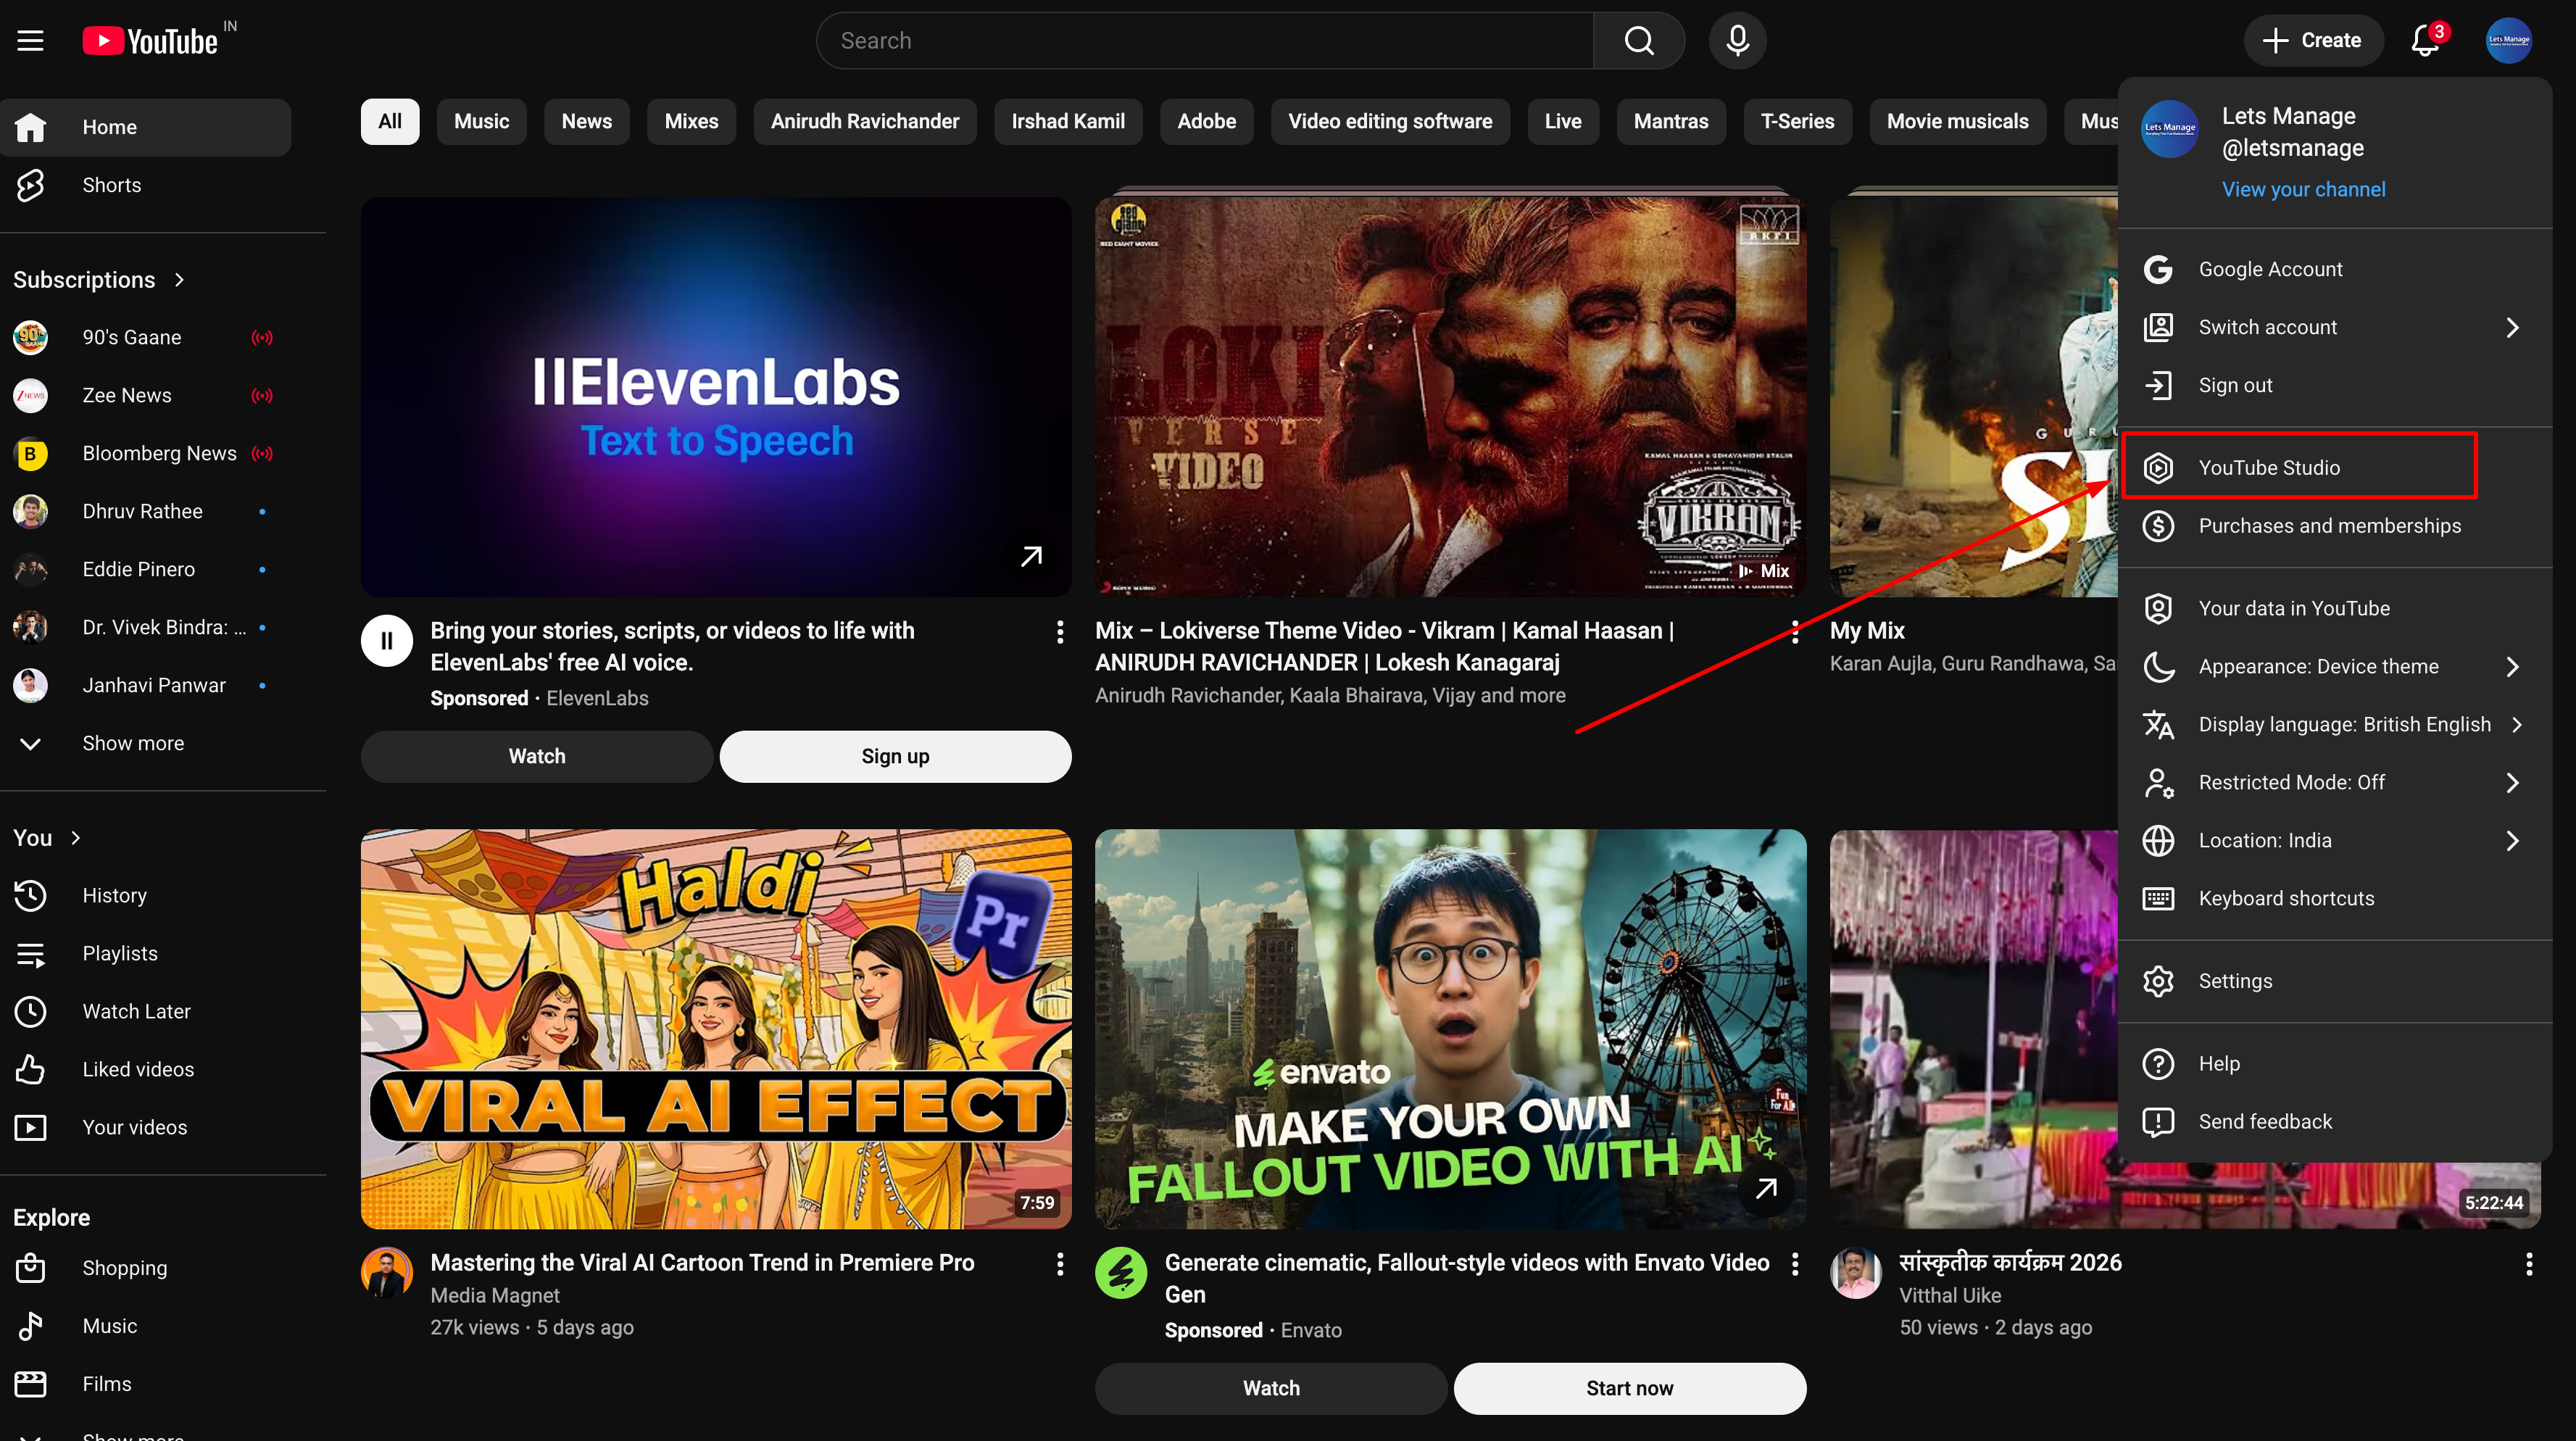Viewport: 2576px width, 1441px height.
Task: Open Display language: British English submenu
Action: click(x=2343, y=724)
